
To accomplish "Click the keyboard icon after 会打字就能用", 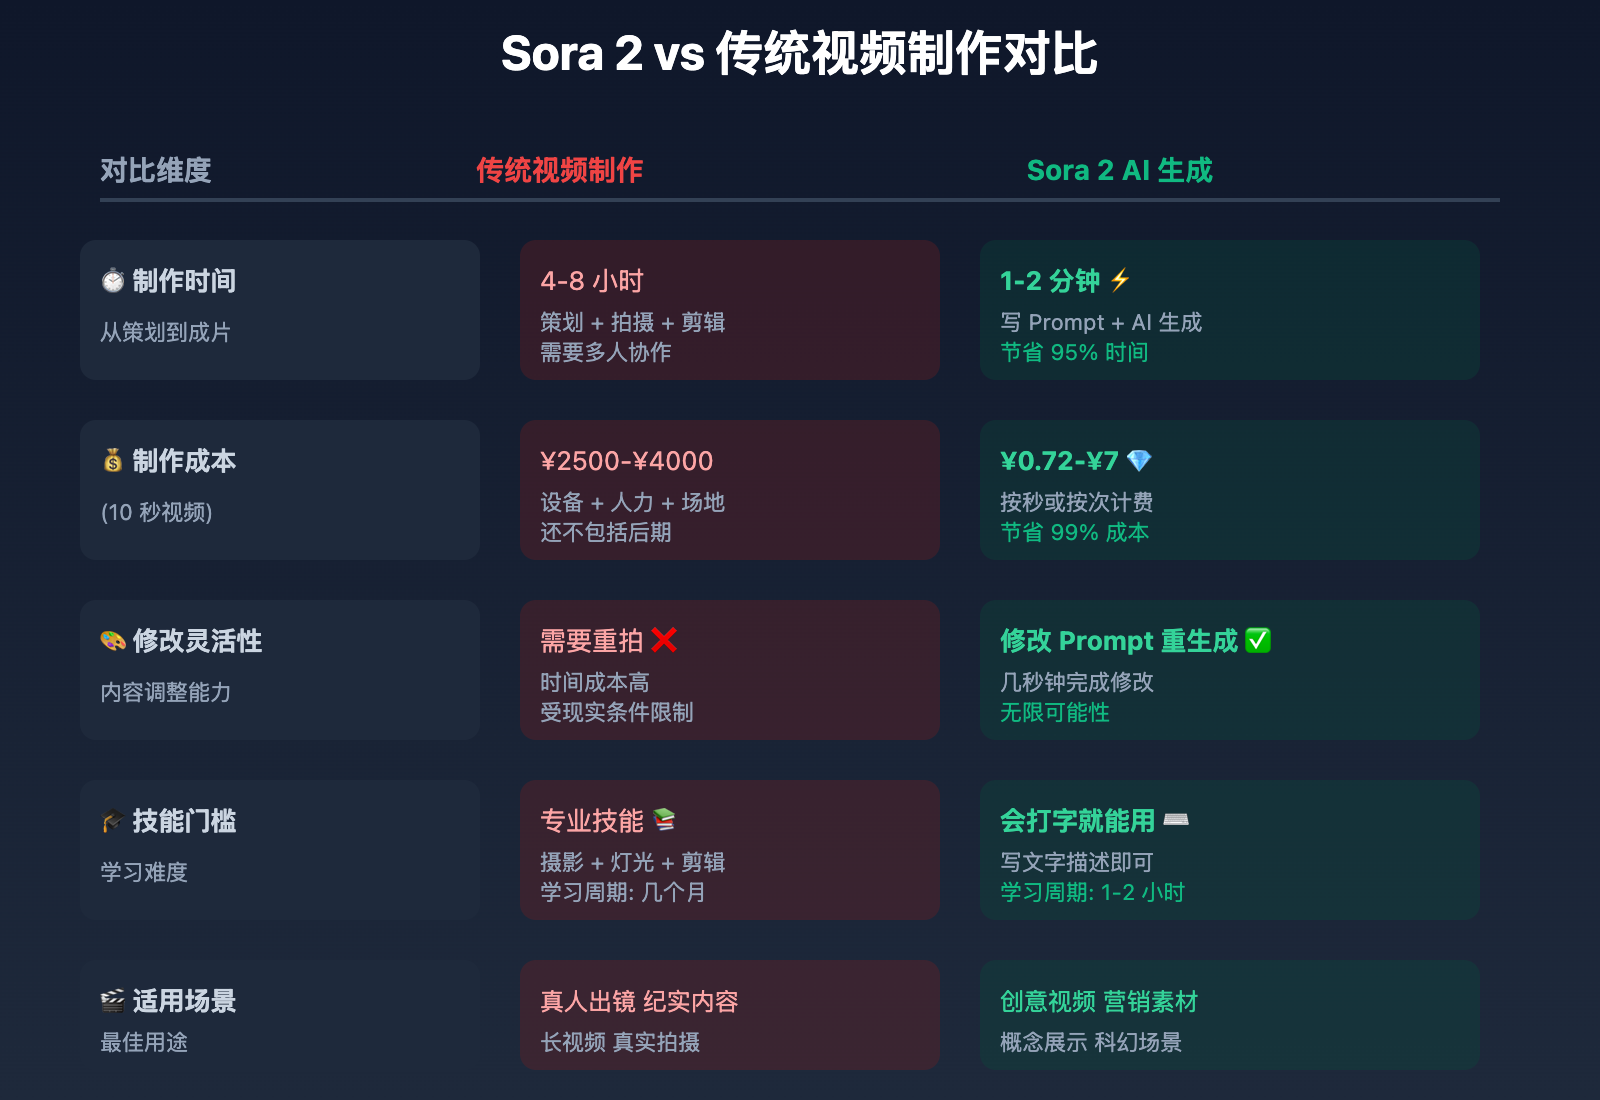I will (x=1176, y=821).
